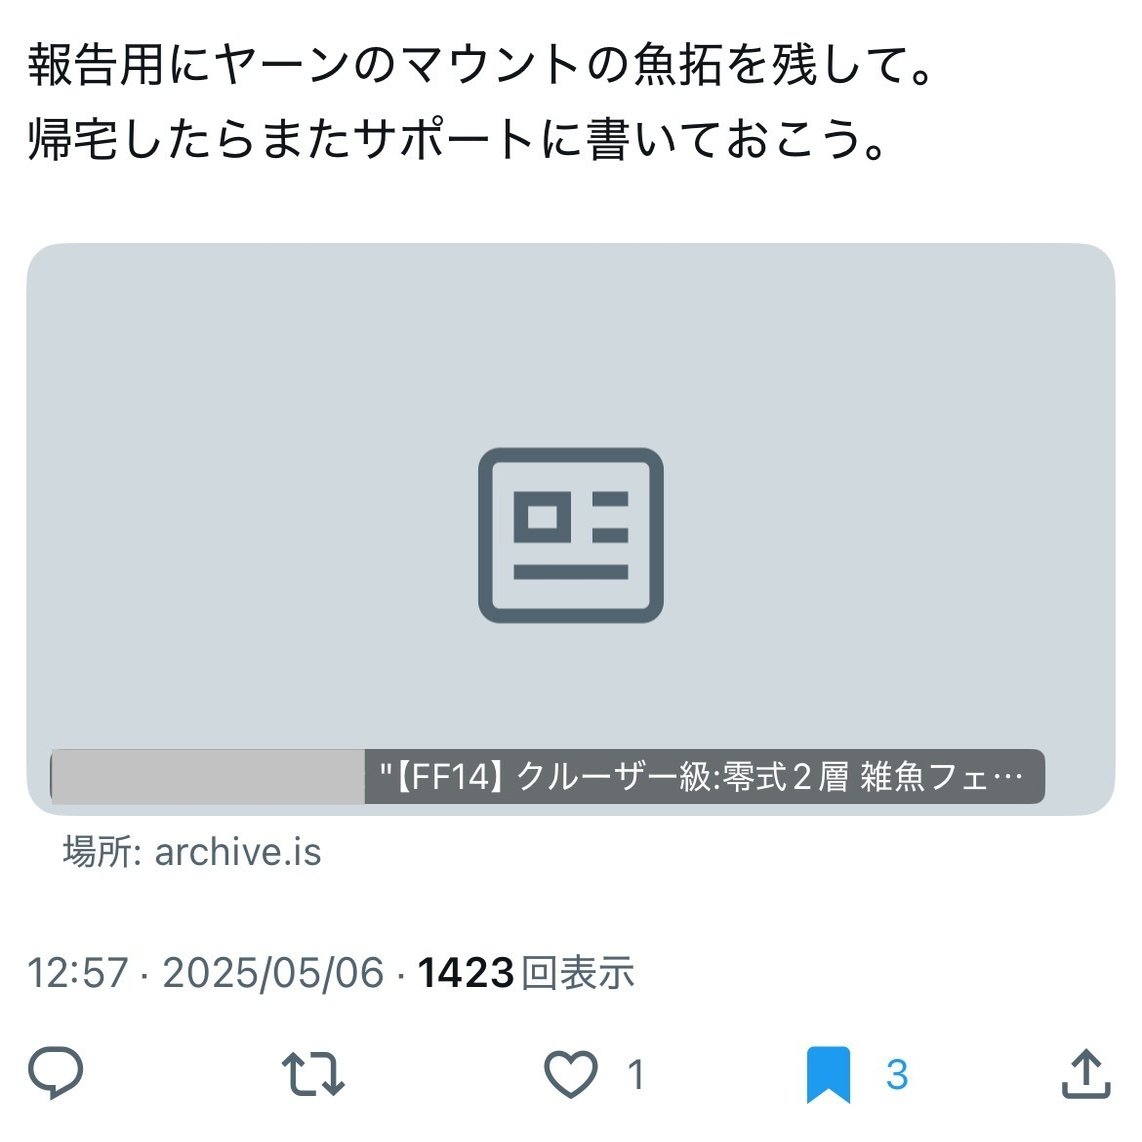Image resolution: width=1142 pixels, height=1142 pixels.
Task: Click the 回表示 label after 1423
Action: [578, 972]
